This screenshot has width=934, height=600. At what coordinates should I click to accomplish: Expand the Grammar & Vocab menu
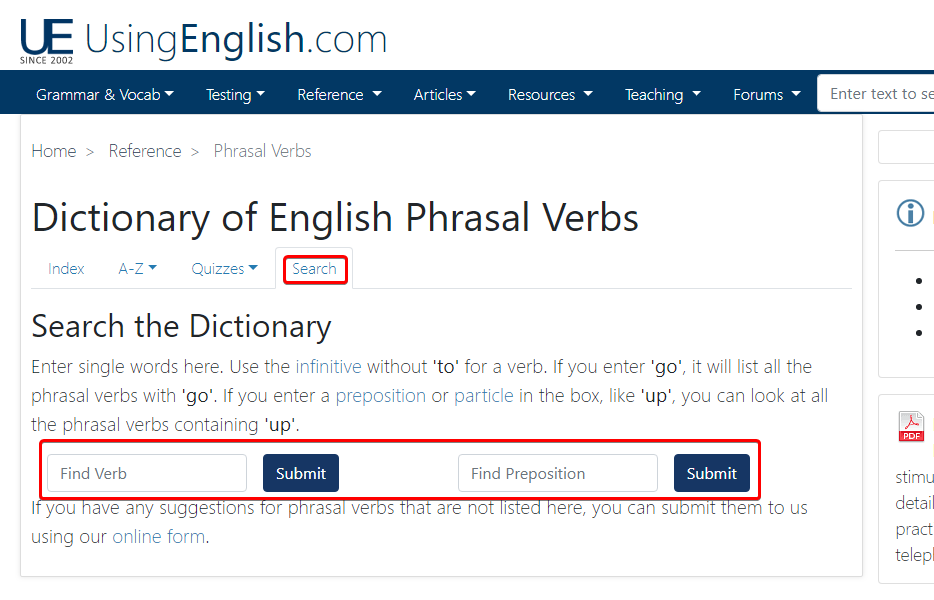(105, 94)
